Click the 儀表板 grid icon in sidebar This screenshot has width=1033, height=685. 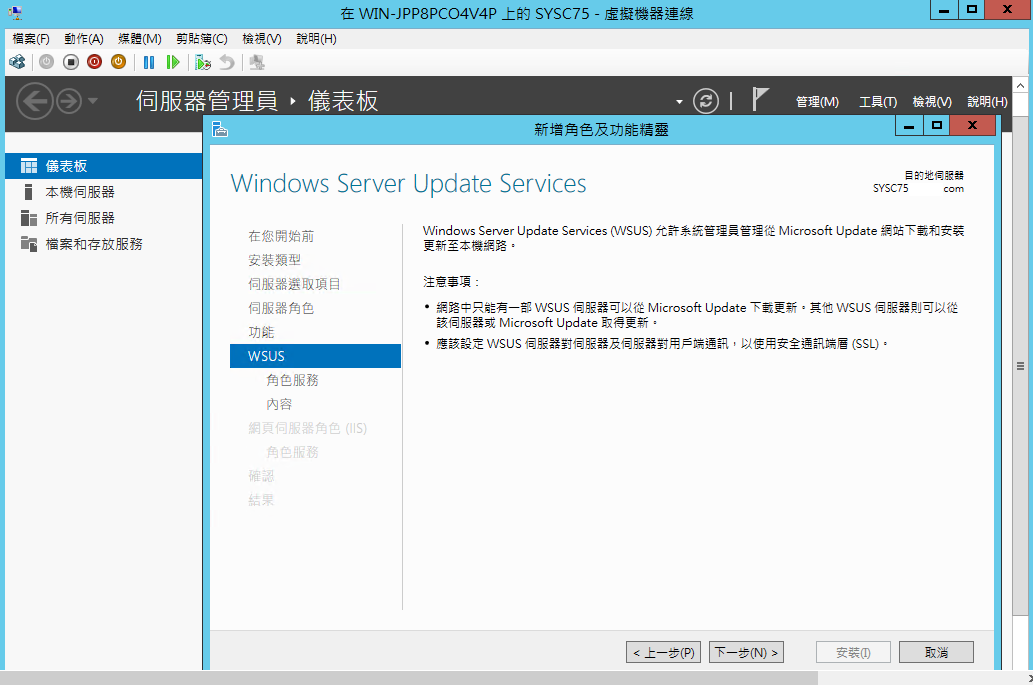28,166
